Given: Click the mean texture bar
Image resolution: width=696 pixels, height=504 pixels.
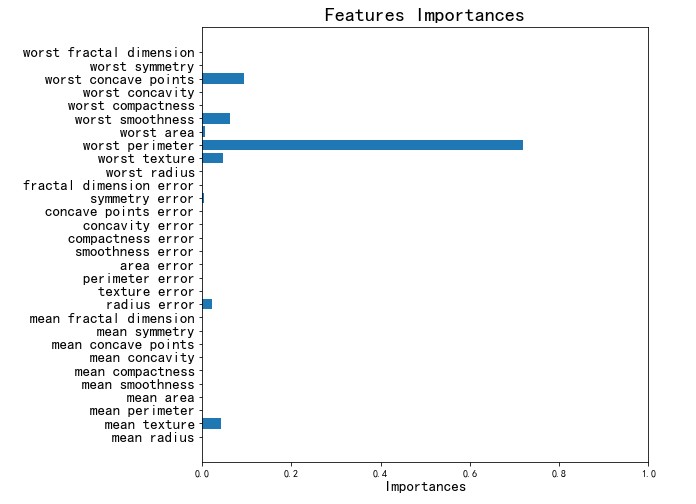Looking at the screenshot, I should coord(211,424).
